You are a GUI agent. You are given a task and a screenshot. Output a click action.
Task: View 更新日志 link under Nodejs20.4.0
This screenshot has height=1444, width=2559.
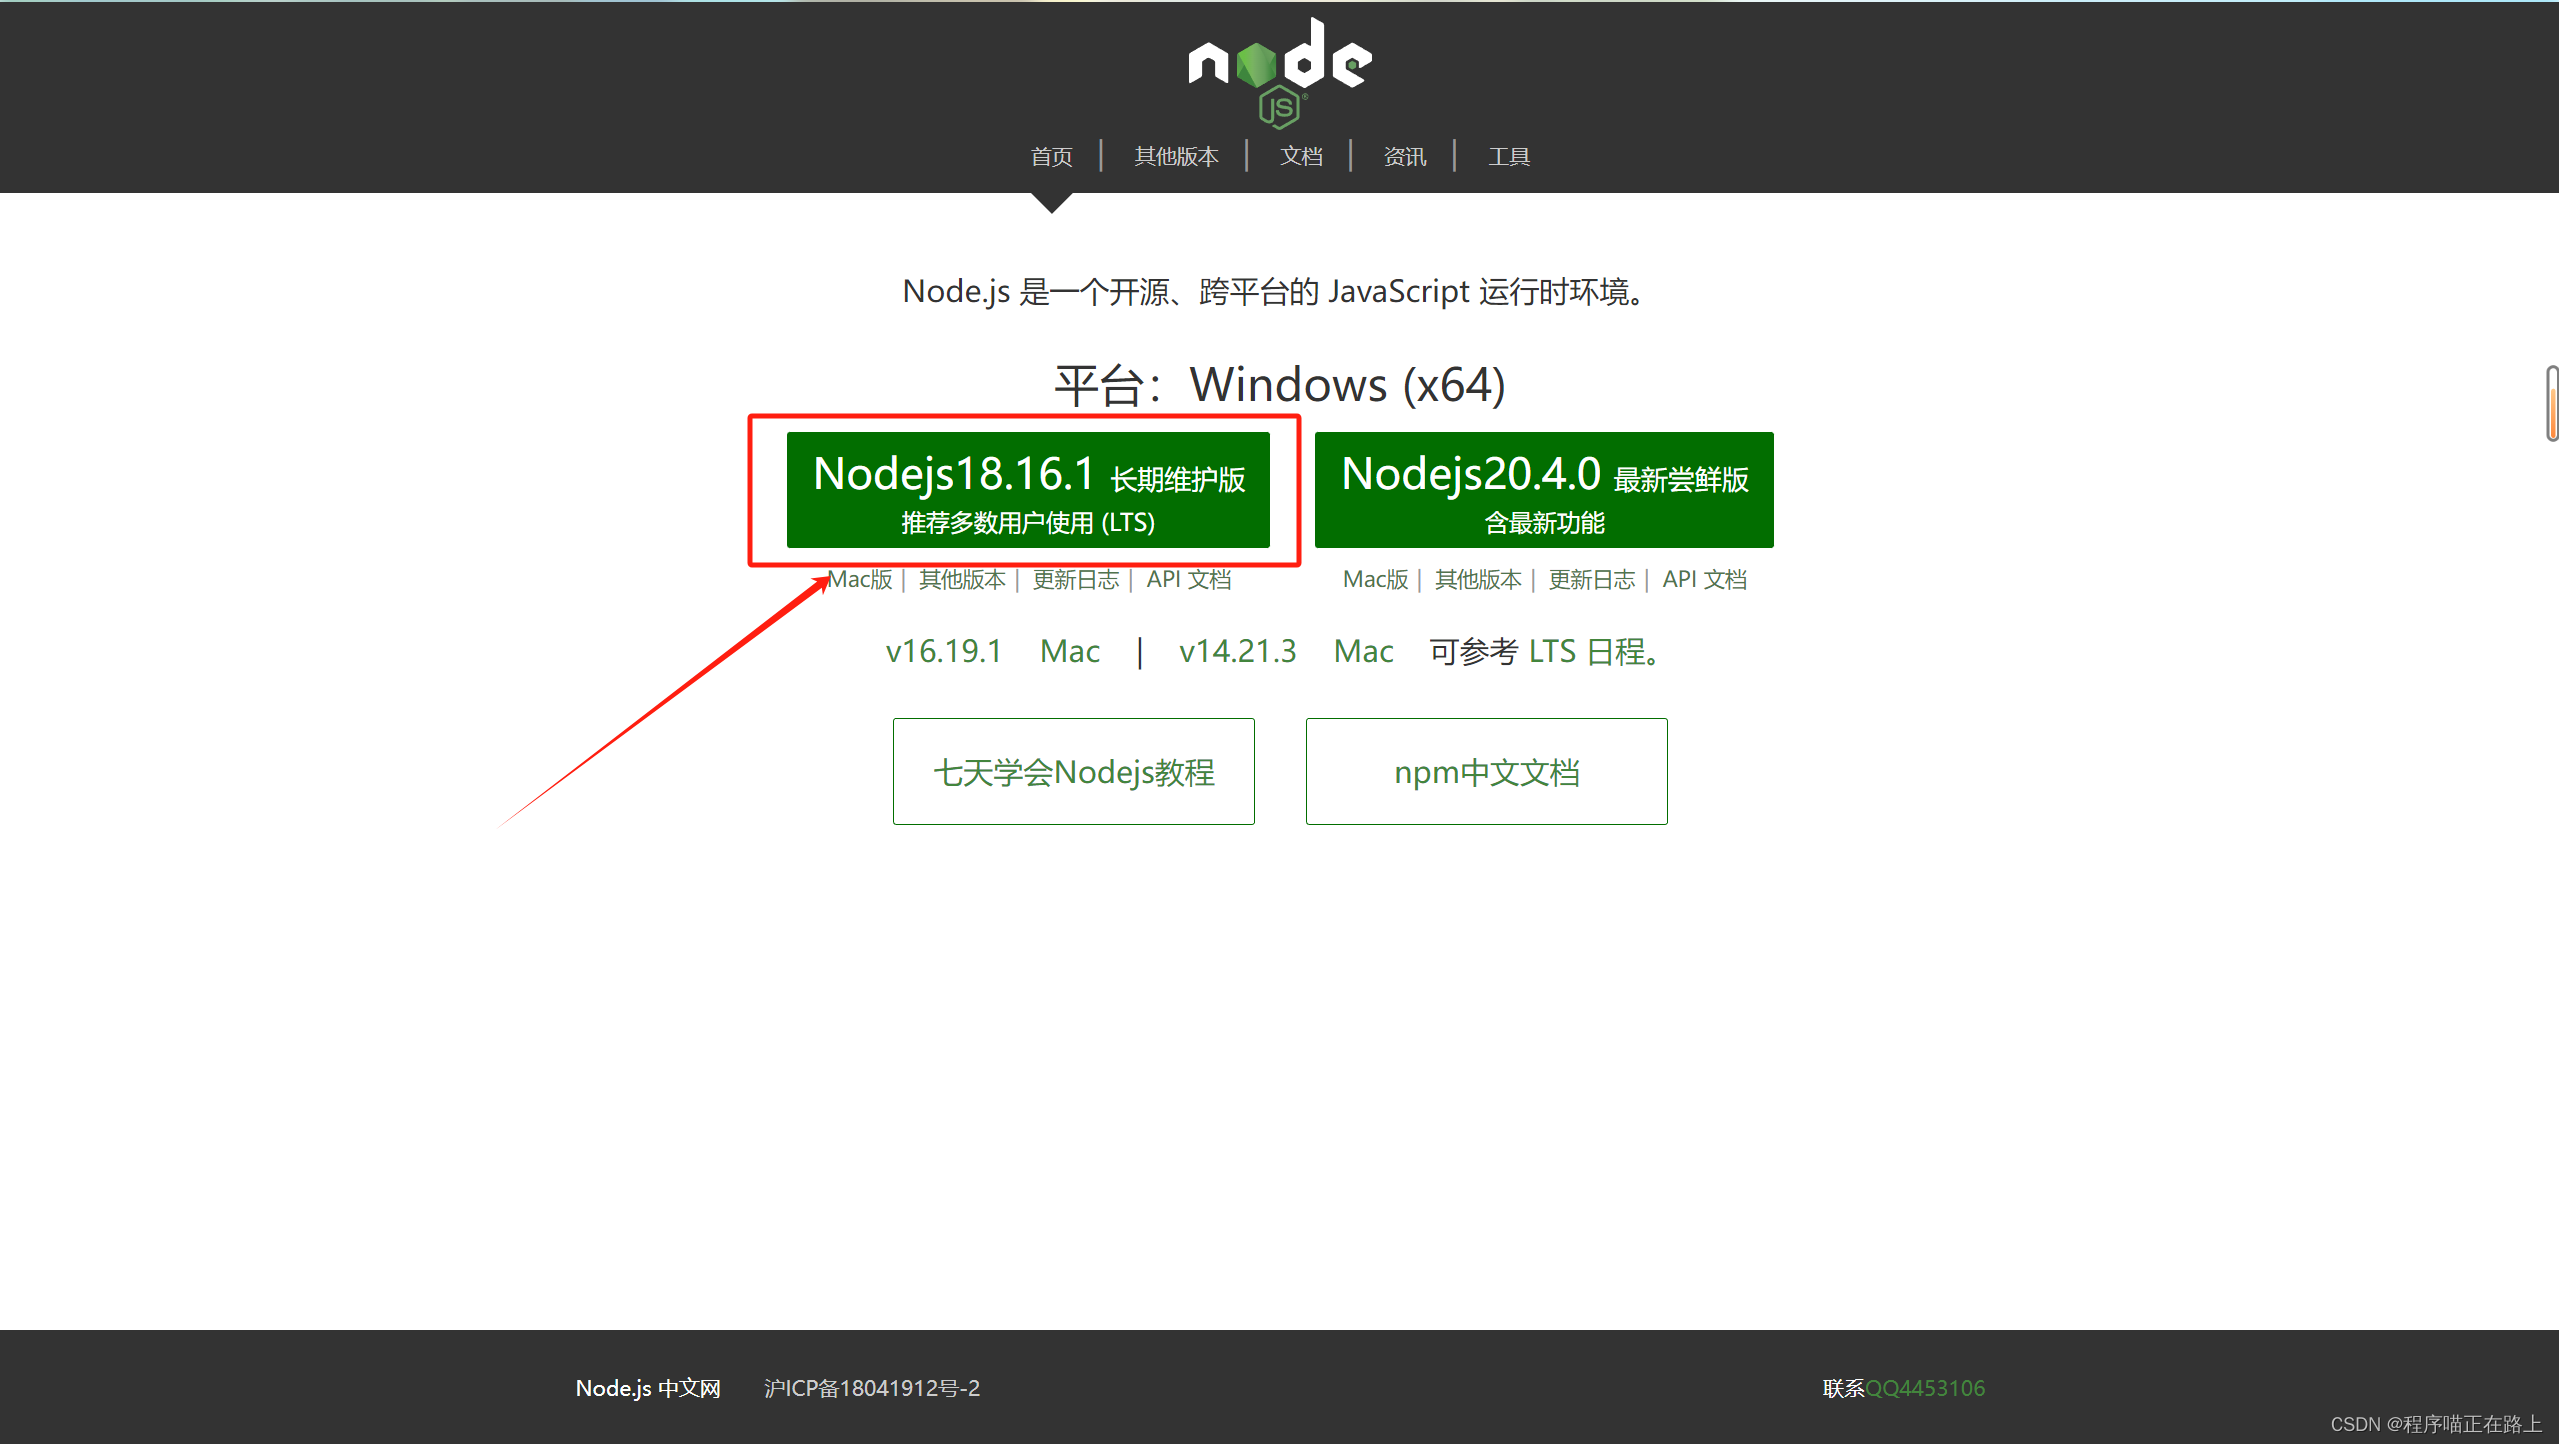[1592, 579]
